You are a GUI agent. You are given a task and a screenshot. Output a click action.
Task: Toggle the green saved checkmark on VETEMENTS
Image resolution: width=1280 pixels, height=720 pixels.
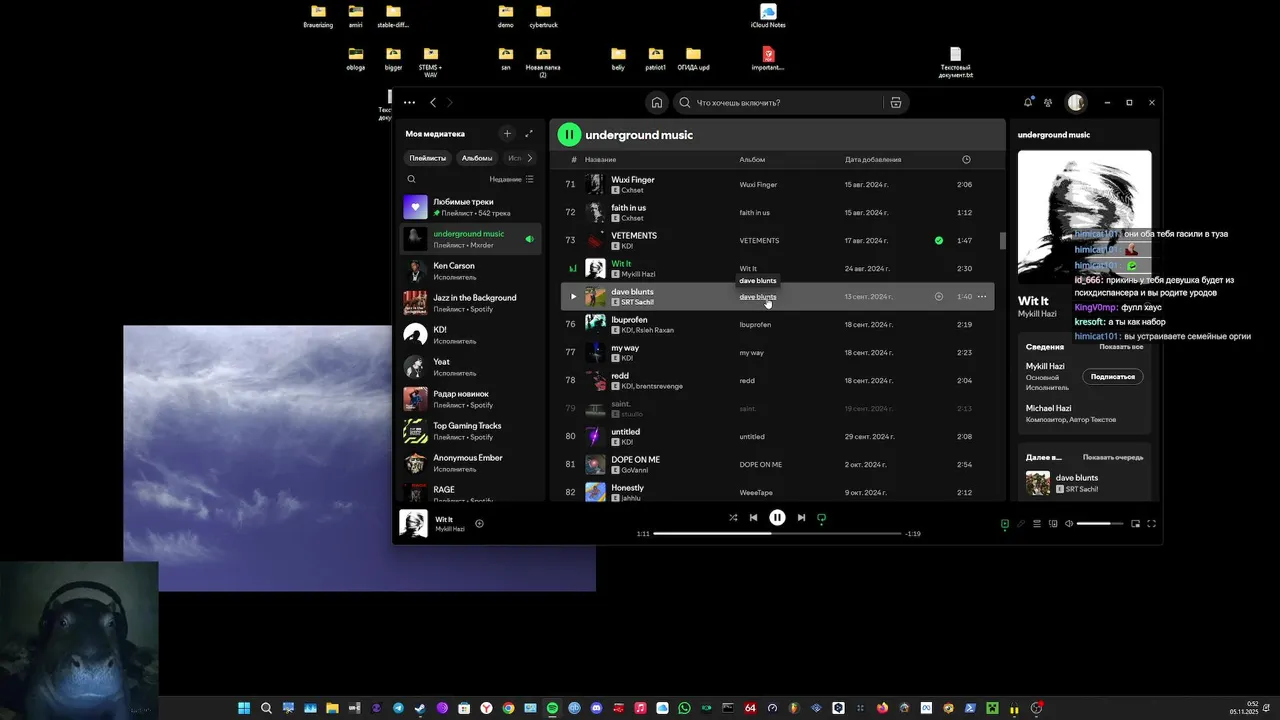pos(939,240)
